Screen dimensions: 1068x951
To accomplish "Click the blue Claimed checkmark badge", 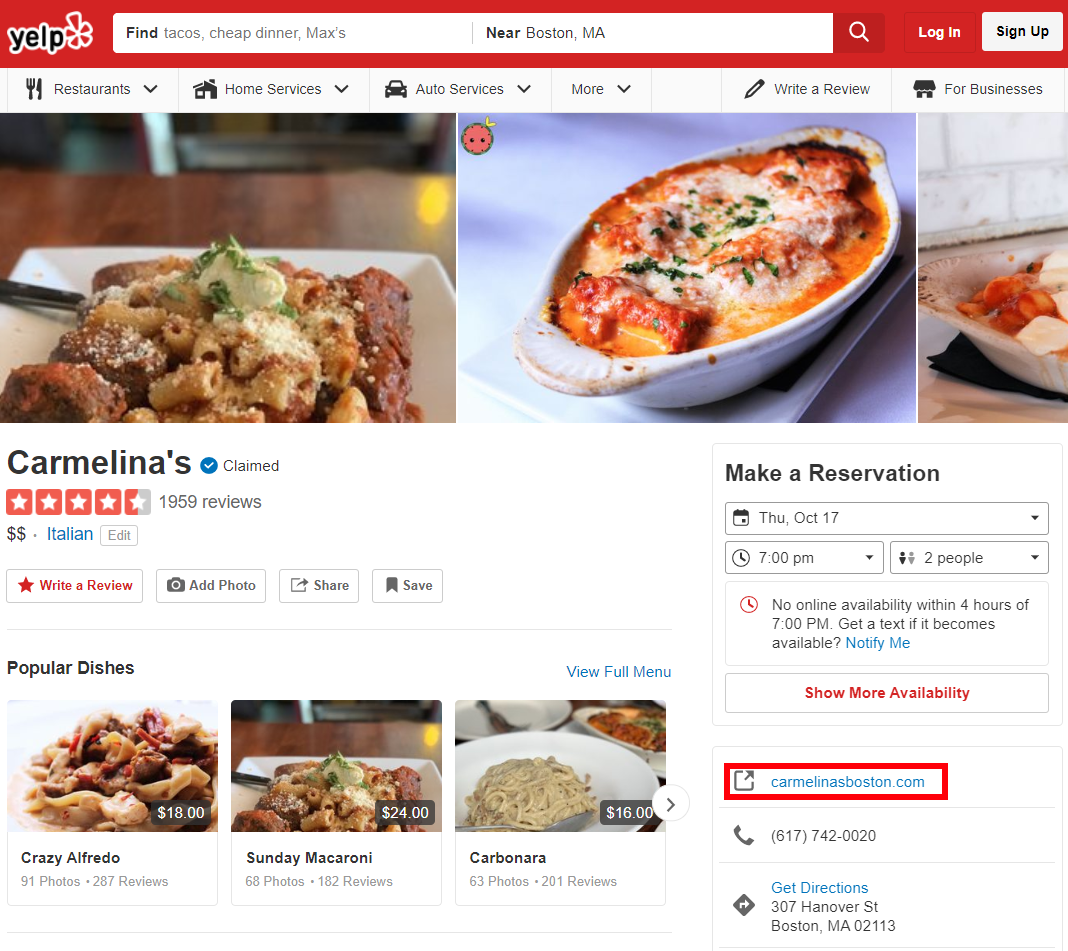I will point(208,465).
